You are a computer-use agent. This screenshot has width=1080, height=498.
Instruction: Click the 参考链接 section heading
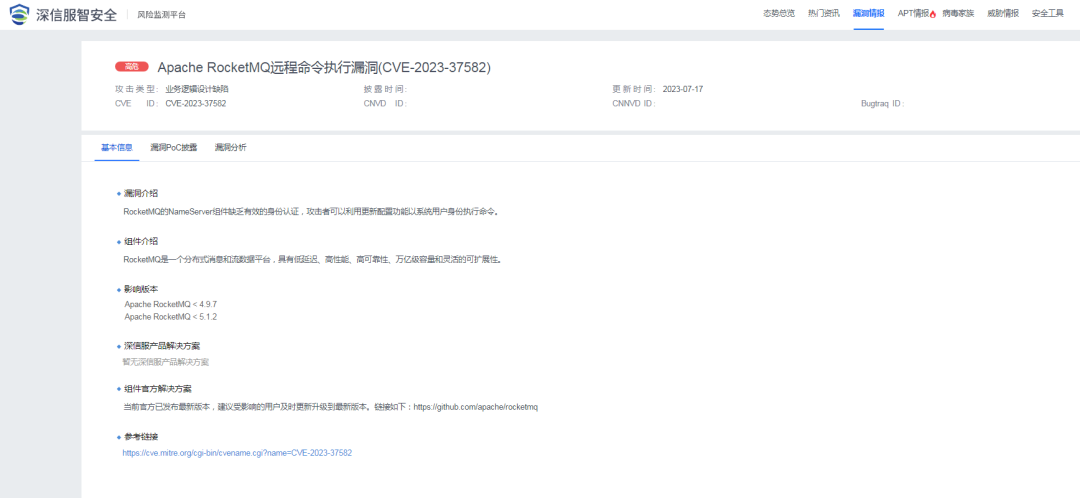(x=141, y=437)
